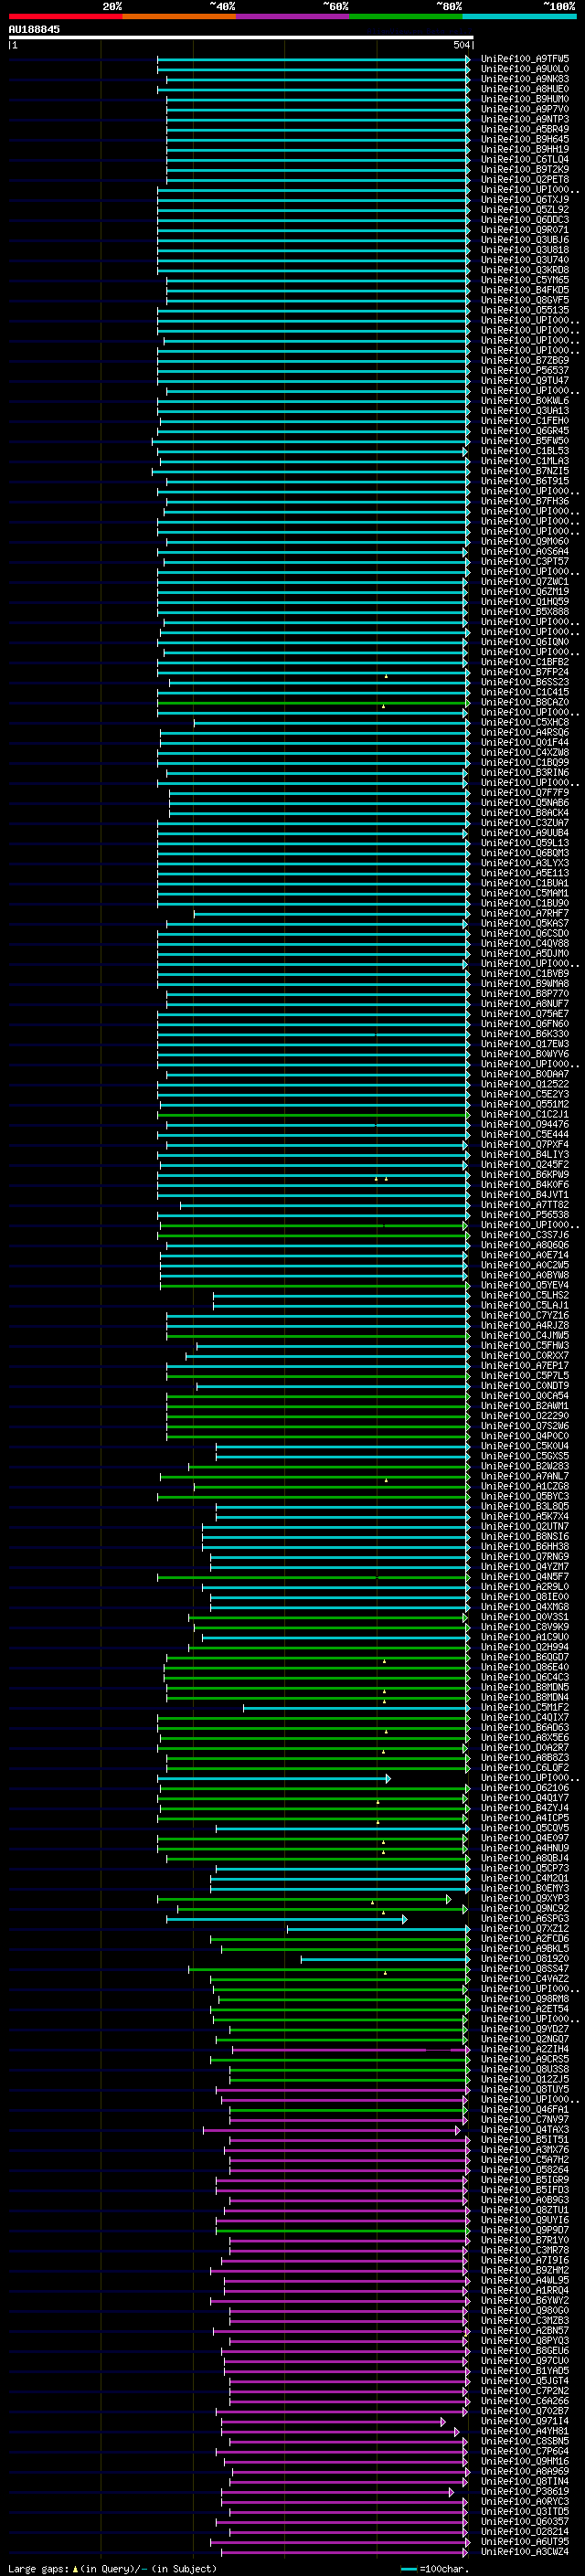Select label UniRef100_A4YH81
Image resolution: width=585 pixels, height=2576 pixels.
[525, 2431]
